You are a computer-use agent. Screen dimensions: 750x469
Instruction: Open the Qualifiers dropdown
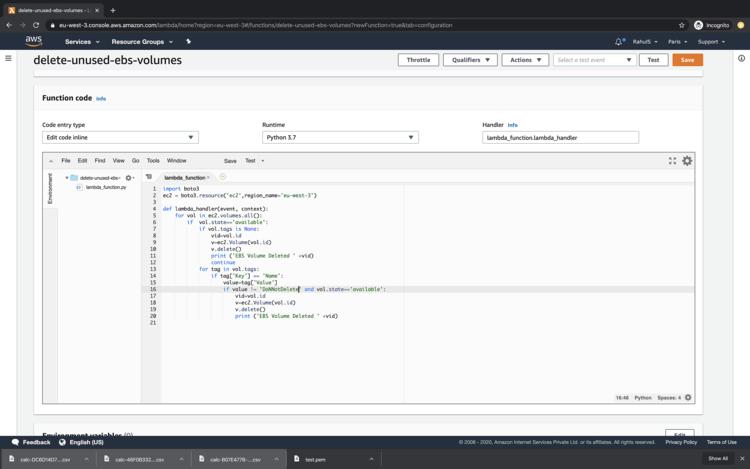(469, 60)
